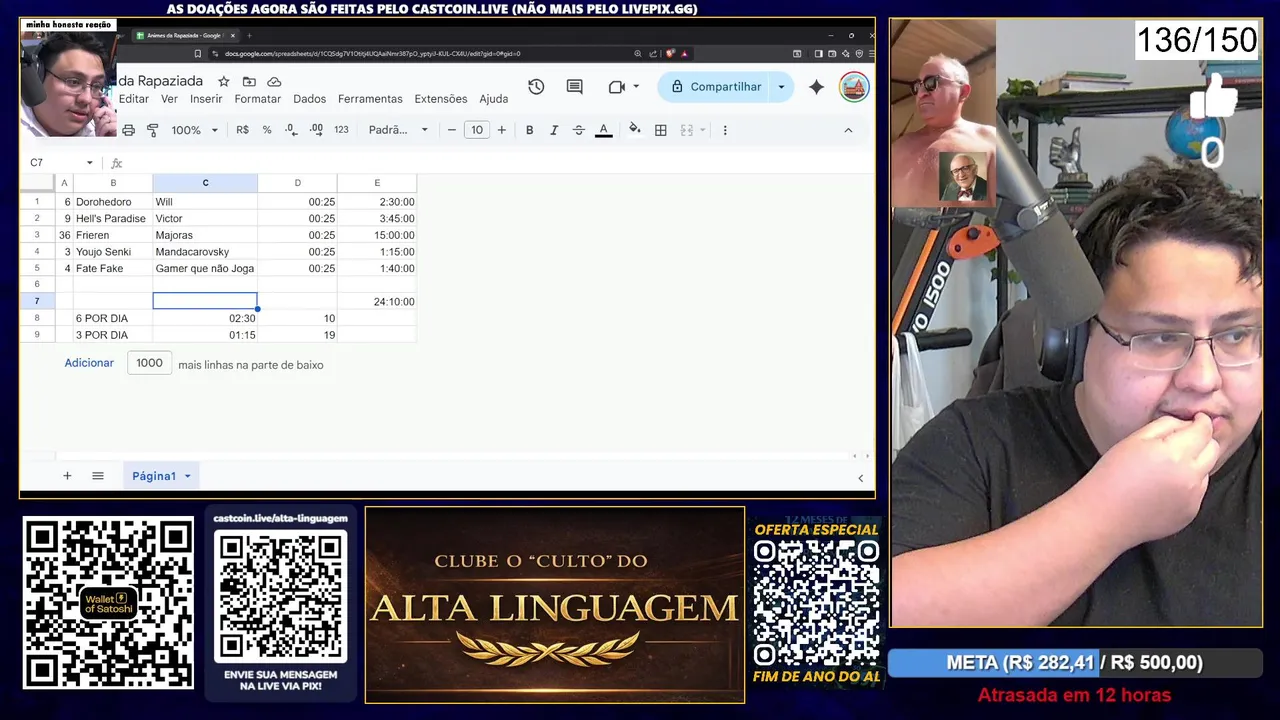Open the Extensões menu
Image resolution: width=1280 pixels, height=720 pixels.
point(441,99)
